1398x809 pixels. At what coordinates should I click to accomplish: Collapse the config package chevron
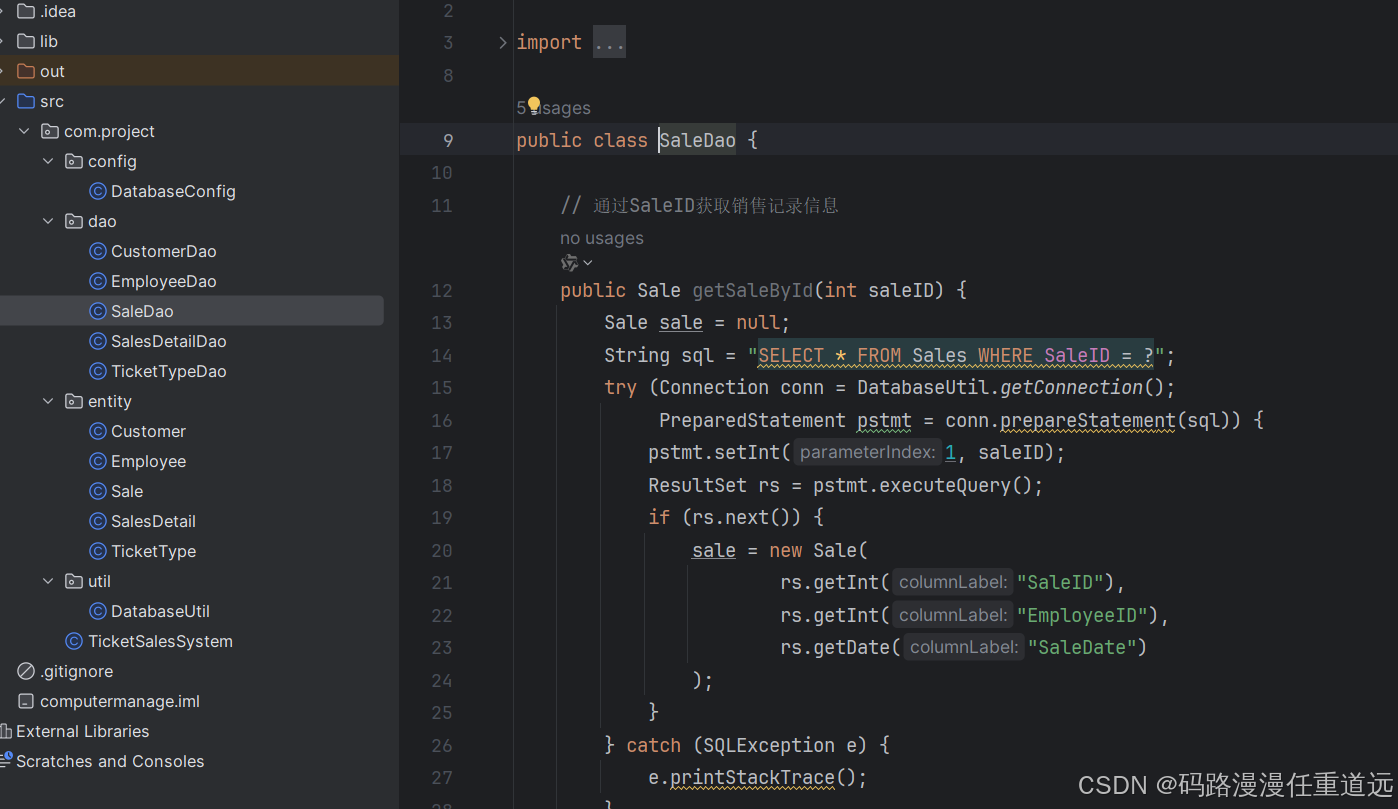pyautogui.click(x=48, y=161)
